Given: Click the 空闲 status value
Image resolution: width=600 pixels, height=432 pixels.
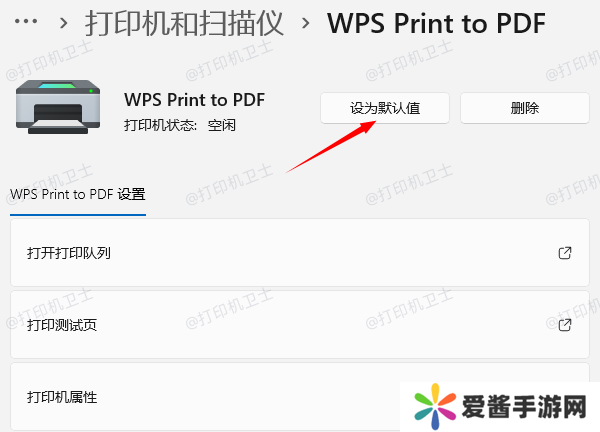Looking at the screenshot, I should [x=222, y=126].
